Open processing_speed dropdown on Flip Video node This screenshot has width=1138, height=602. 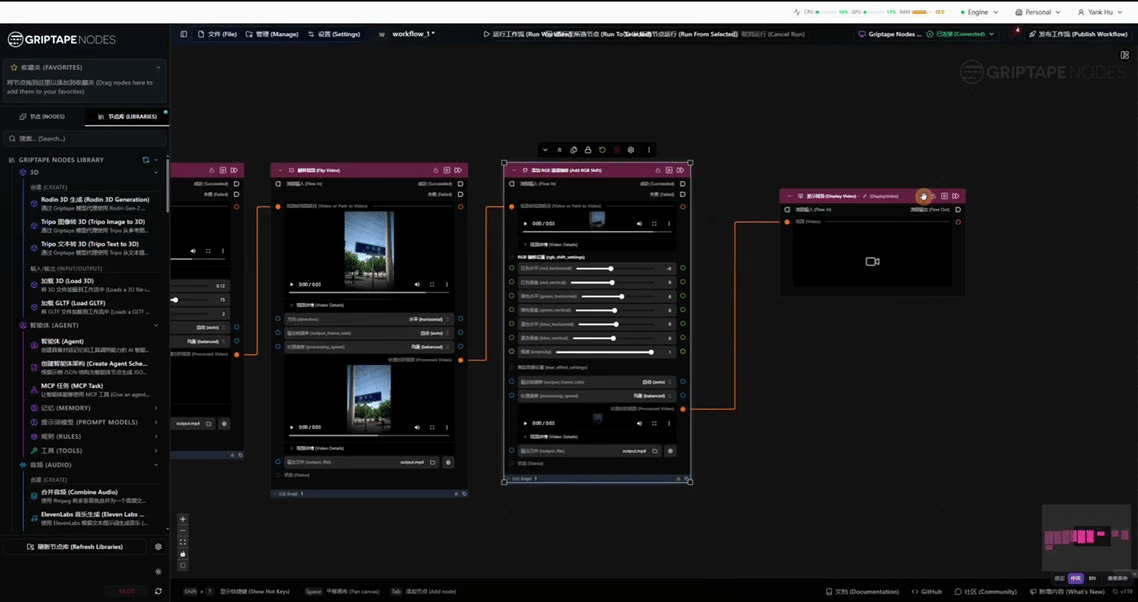tap(369, 347)
